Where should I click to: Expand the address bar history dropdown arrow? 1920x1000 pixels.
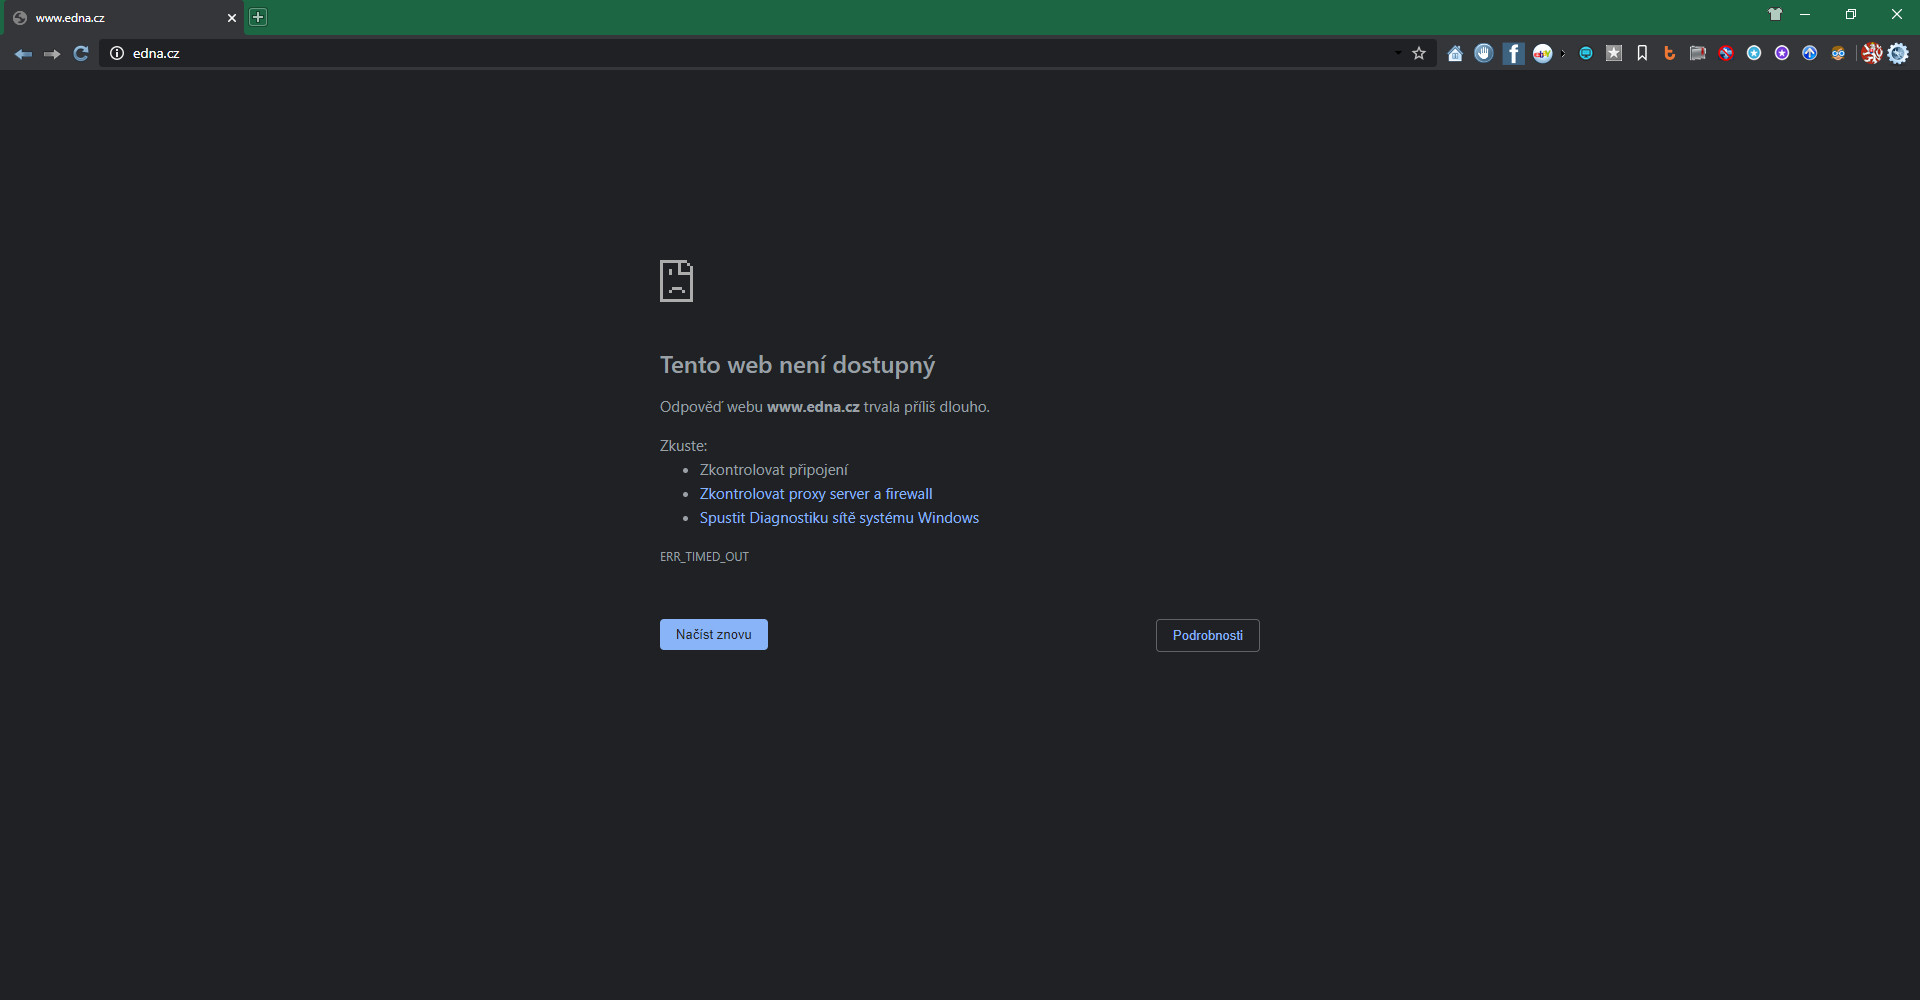(x=1398, y=54)
